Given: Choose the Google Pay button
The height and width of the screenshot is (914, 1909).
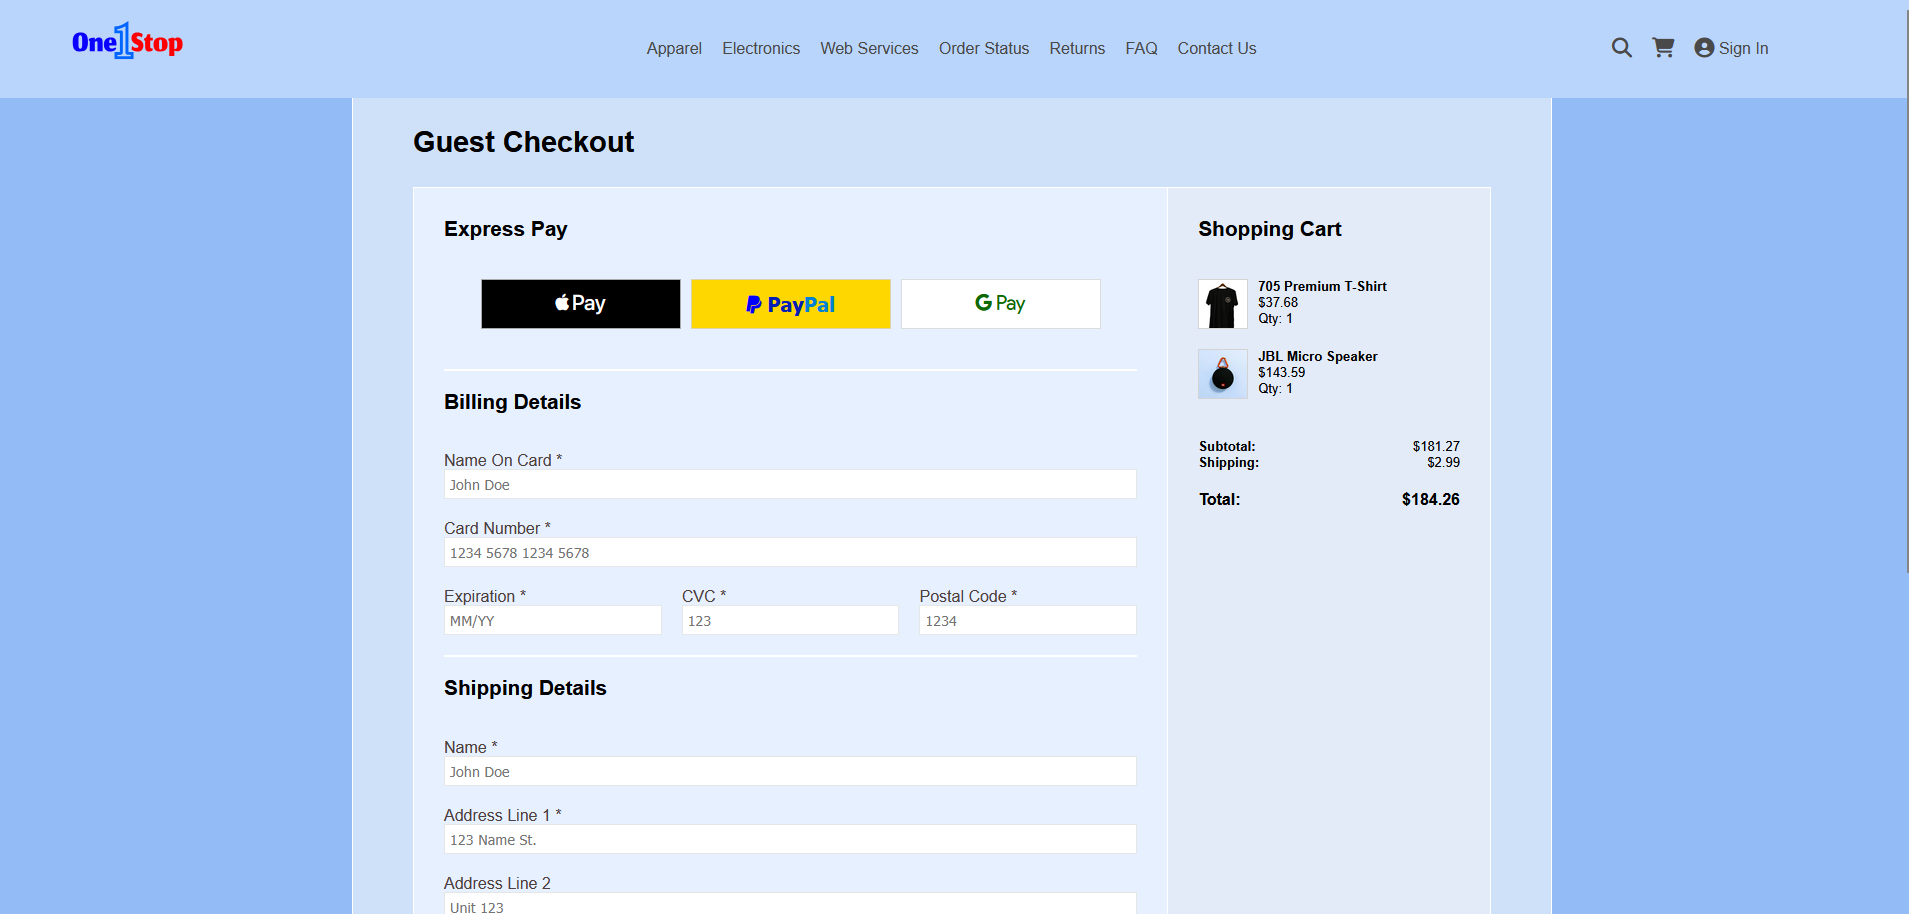Looking at the screenshot, I should point(1001,304).
